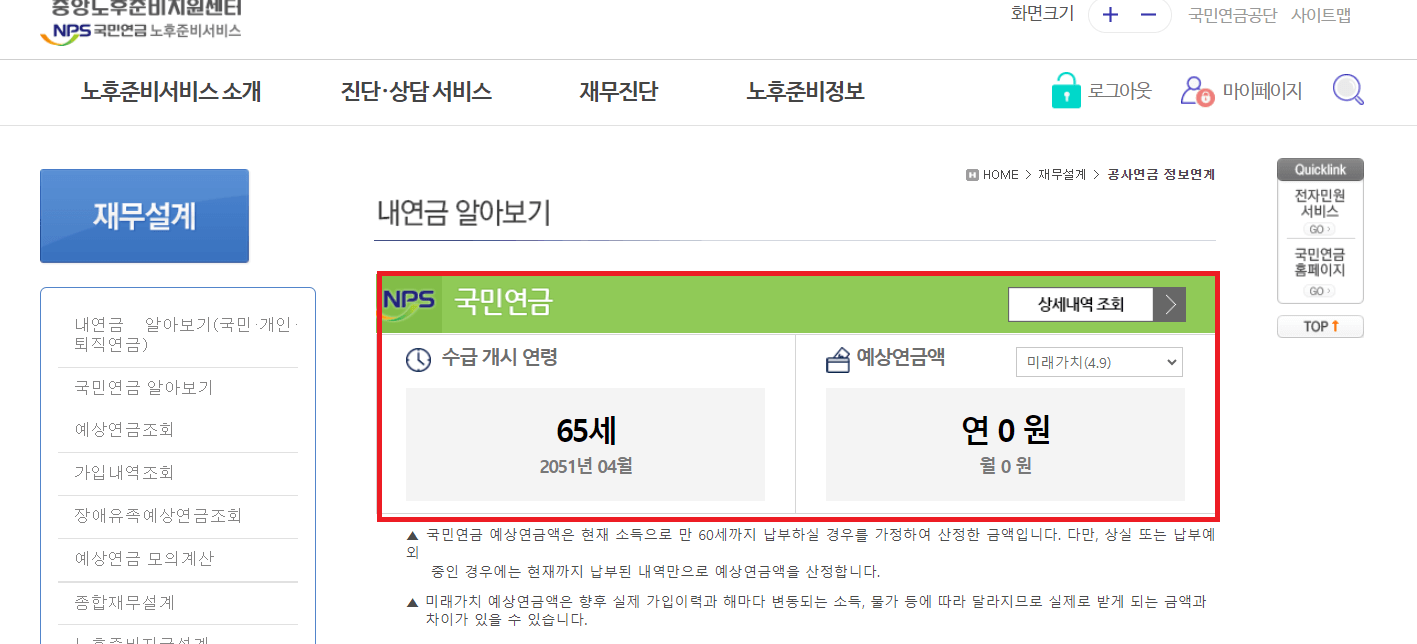This screenshot has width=1417, height=644.
Task: Click the TOP button to scroll up
Action: pos(1320,326)
